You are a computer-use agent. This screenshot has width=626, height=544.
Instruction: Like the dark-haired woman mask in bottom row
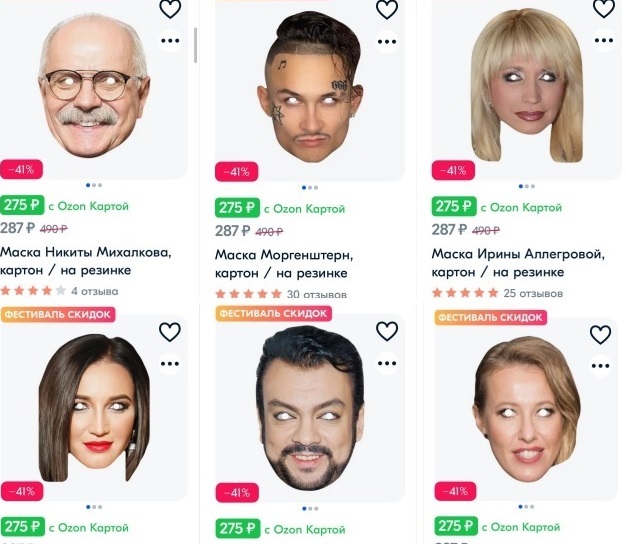pyautogui.click(x=170, y=332)
